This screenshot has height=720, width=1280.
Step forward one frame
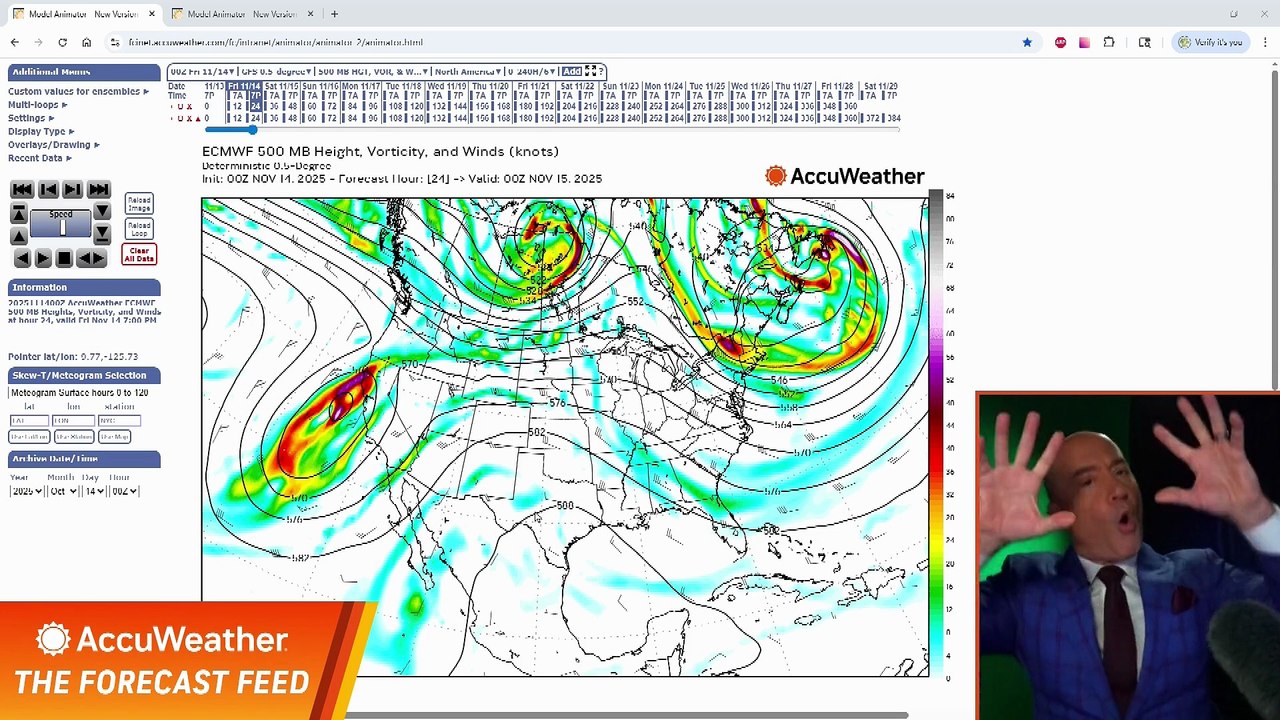click(x=73, y=189)
